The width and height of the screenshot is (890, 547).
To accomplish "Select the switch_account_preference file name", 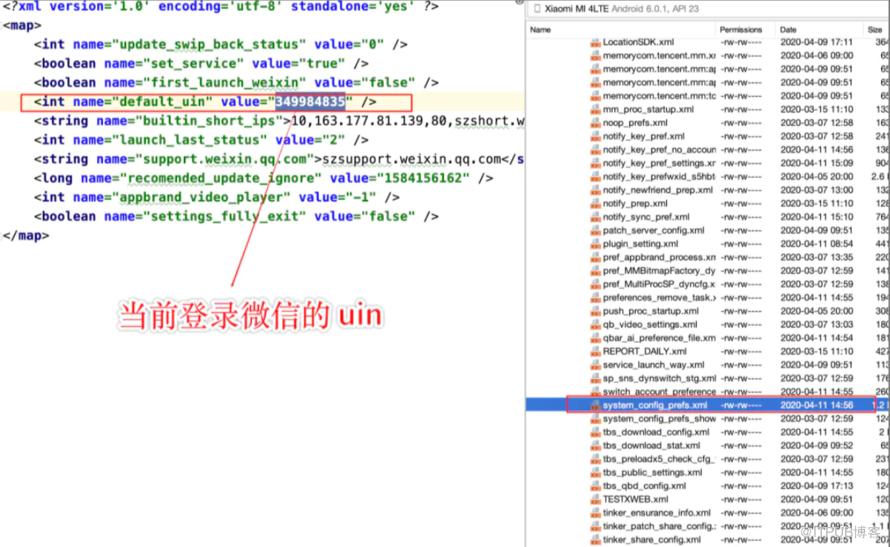I will pos(659,392).
